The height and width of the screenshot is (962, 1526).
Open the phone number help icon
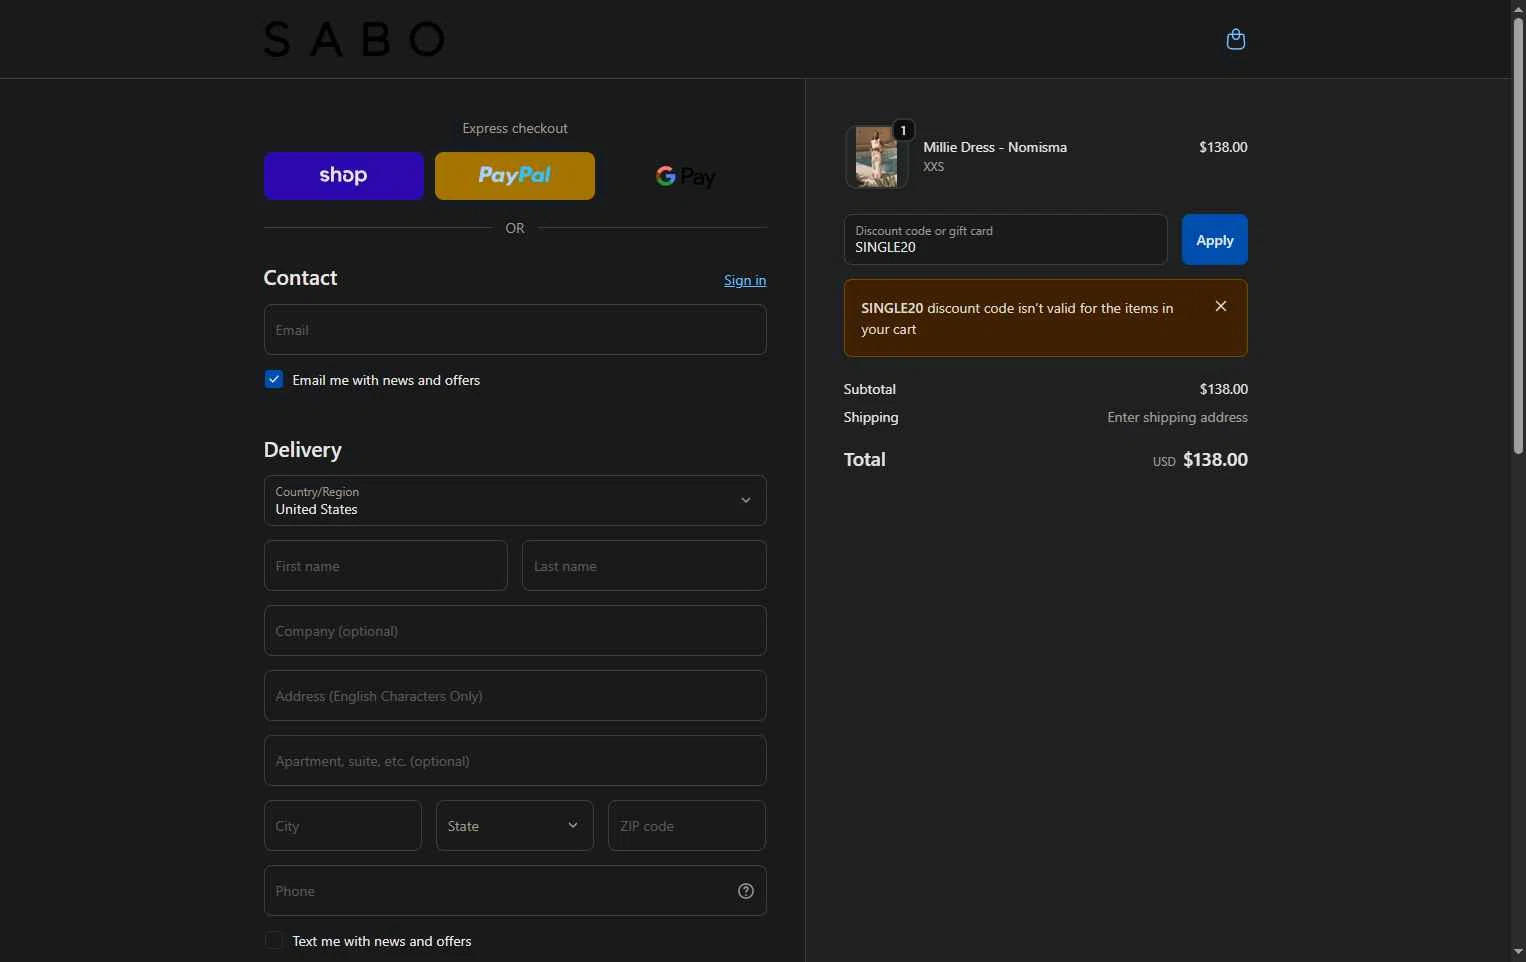coord(746,891)
